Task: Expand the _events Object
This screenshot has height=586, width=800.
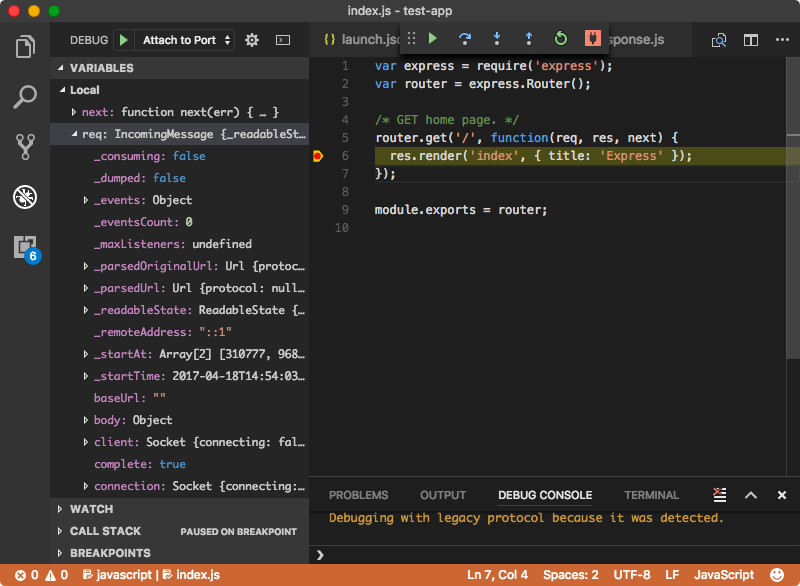Action: click(x=86, y=200)
